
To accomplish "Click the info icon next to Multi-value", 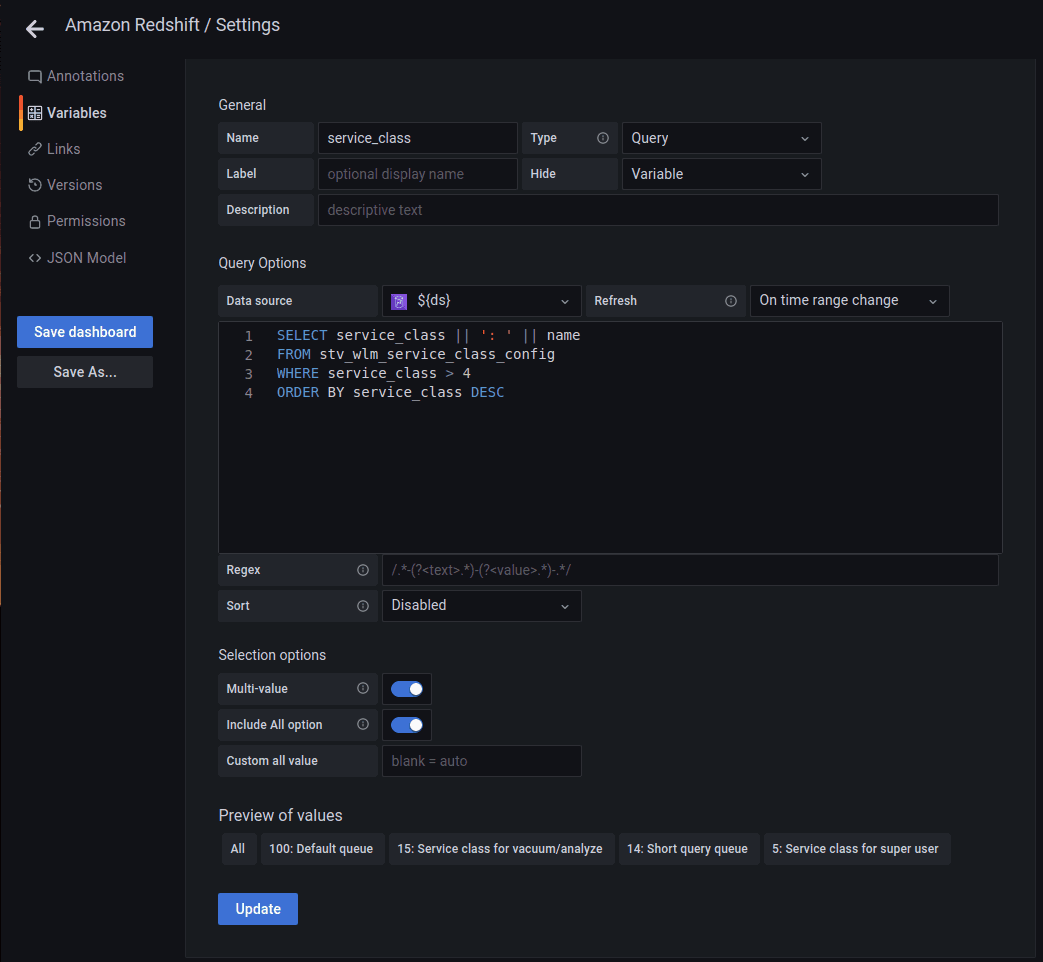I will [363, 689].
